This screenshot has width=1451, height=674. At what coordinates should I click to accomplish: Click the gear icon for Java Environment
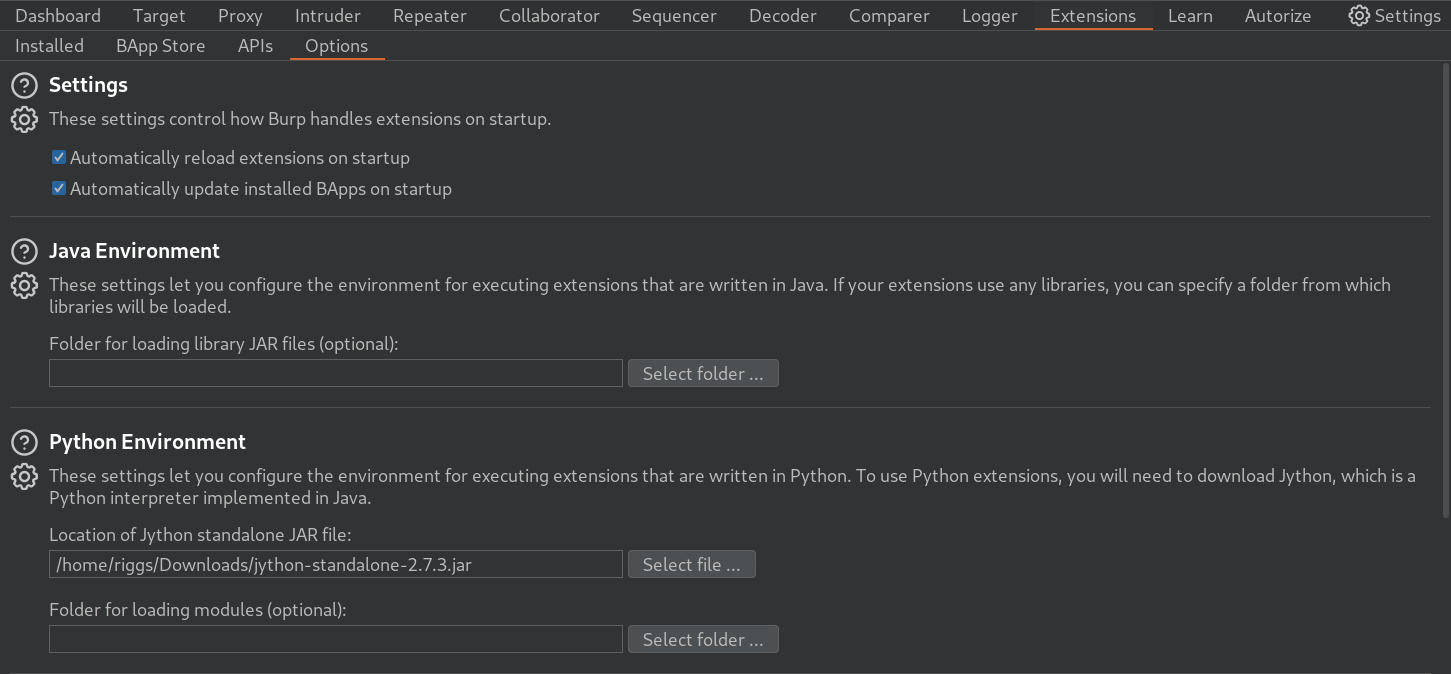pyautogui.click(x=24, y=286)
